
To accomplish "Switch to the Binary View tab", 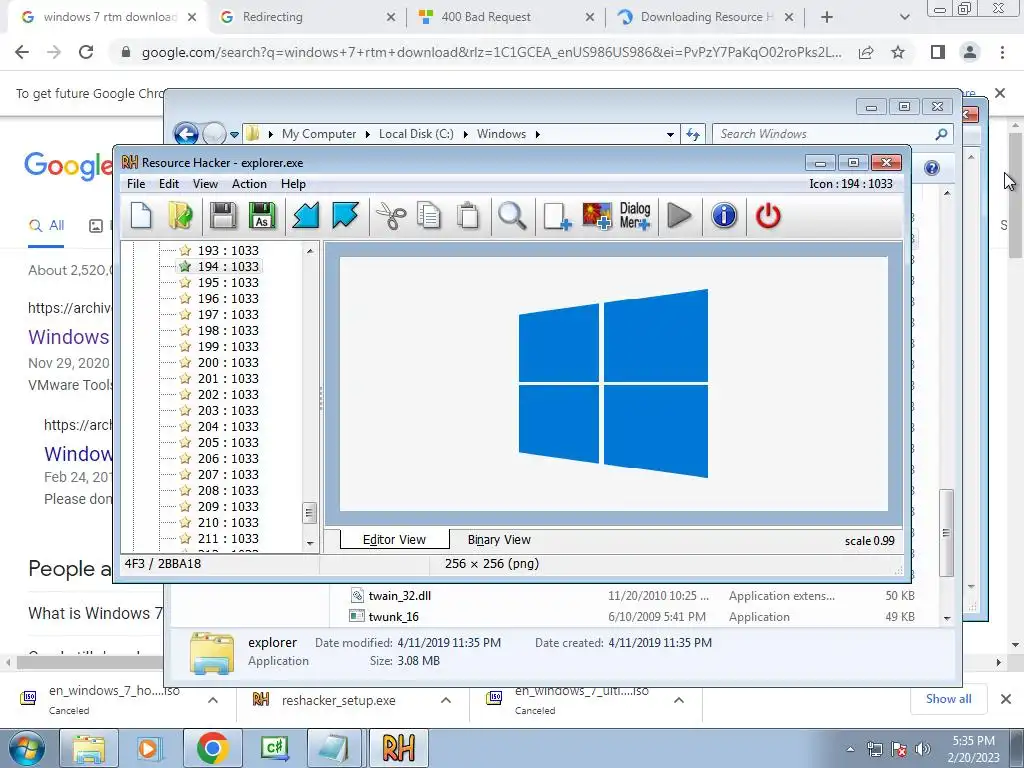I will click(499, 540).
